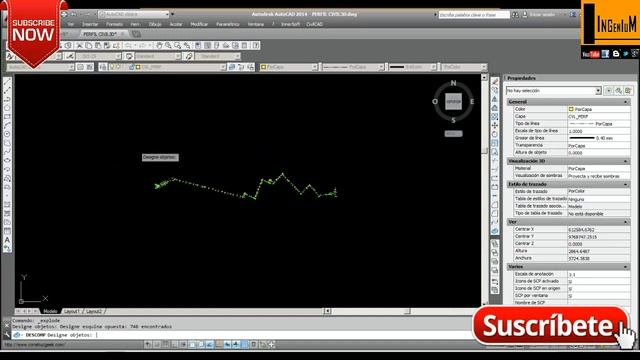640x360 pixels.
Task: Open the Formato menu
Action: 114,24
